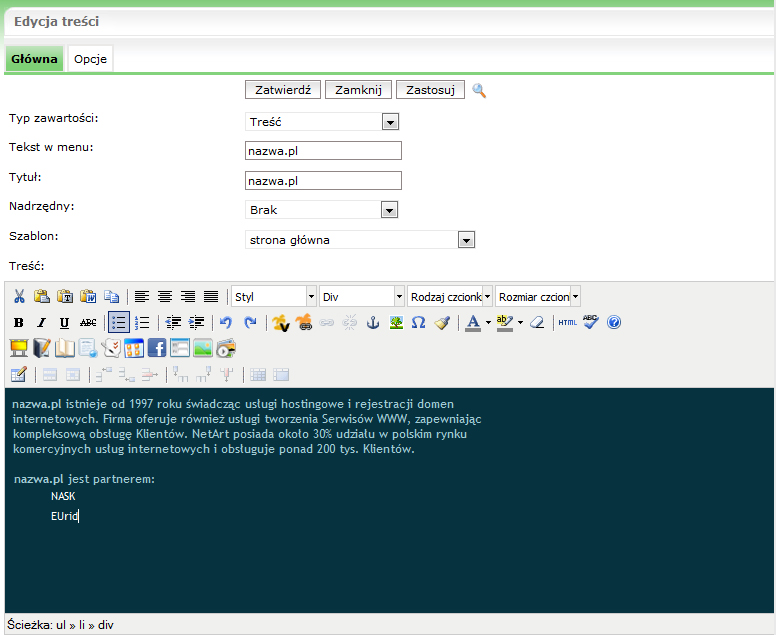The image size is (776, 635).
Task: Click Paste as plain text icon
Action: (x=65, y=296)
